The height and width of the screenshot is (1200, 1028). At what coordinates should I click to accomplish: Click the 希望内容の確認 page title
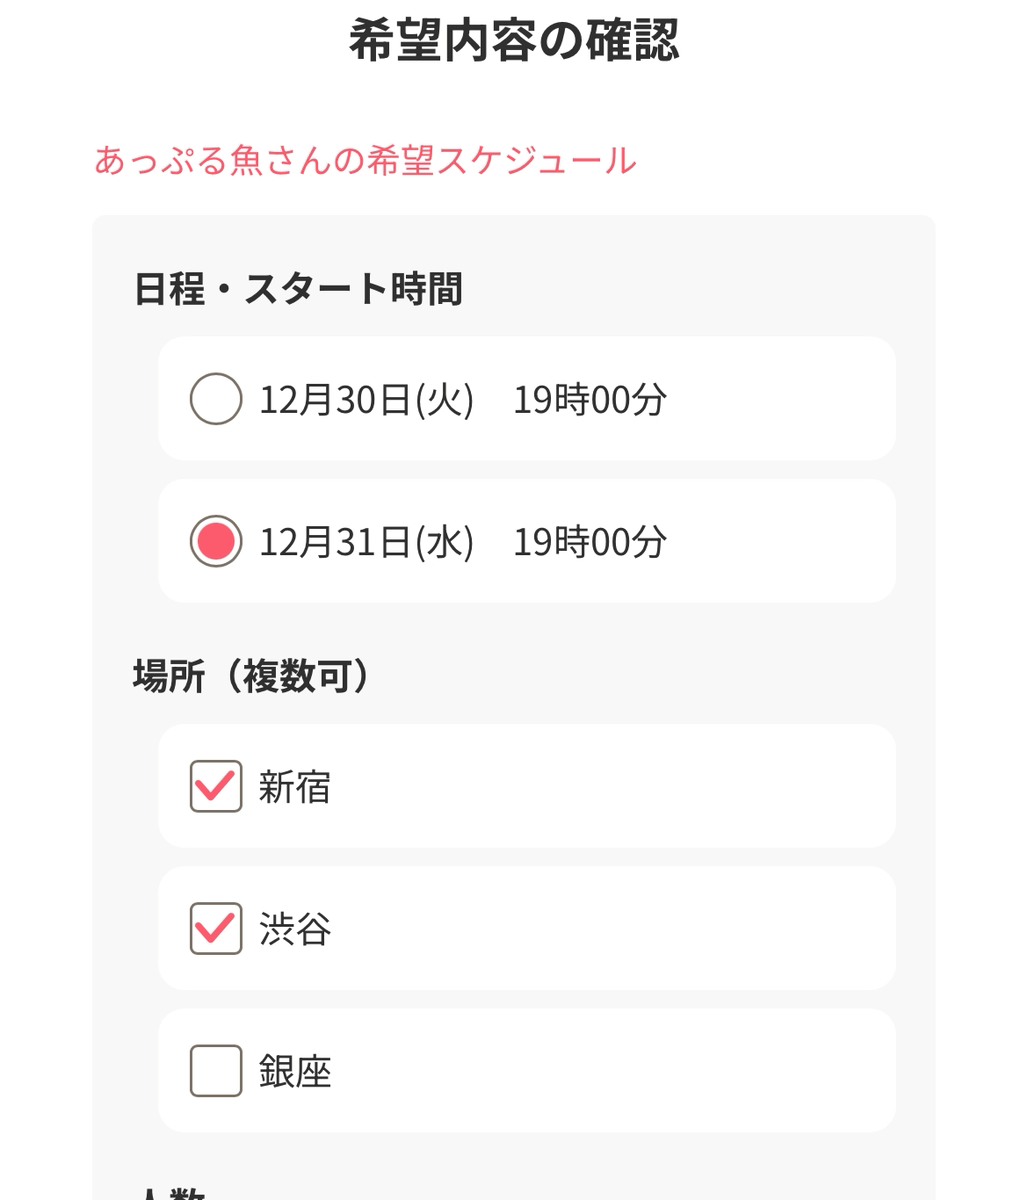[x=514, y=42]
